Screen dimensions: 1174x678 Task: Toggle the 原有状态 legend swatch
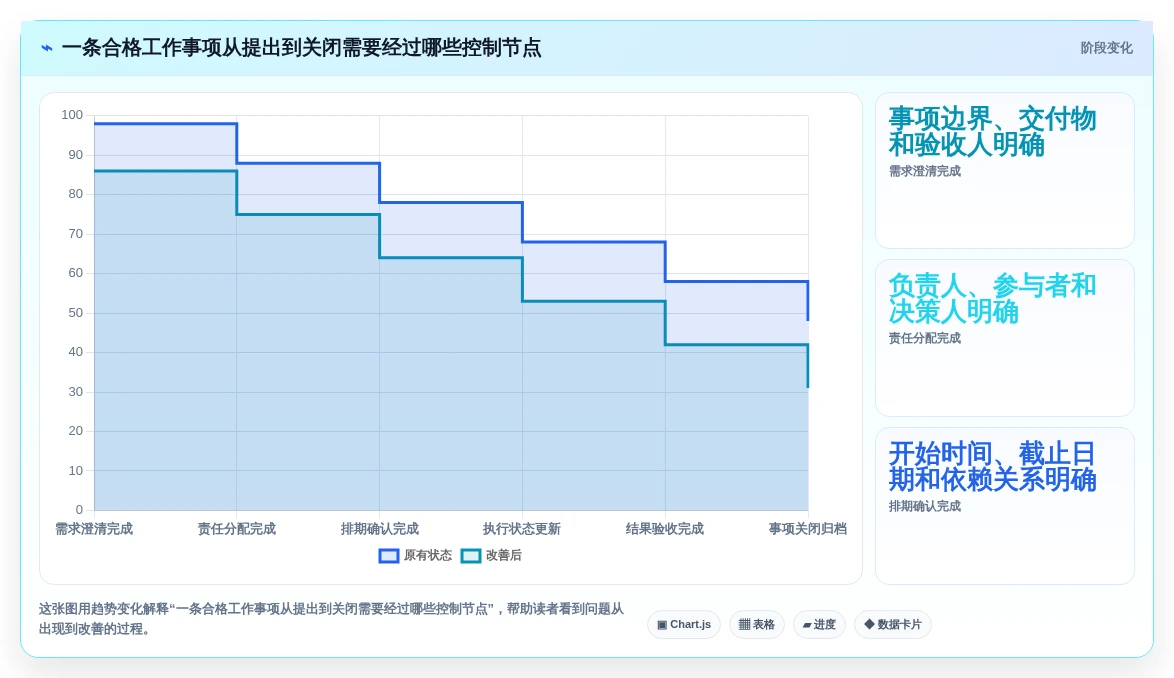(389, 555)
